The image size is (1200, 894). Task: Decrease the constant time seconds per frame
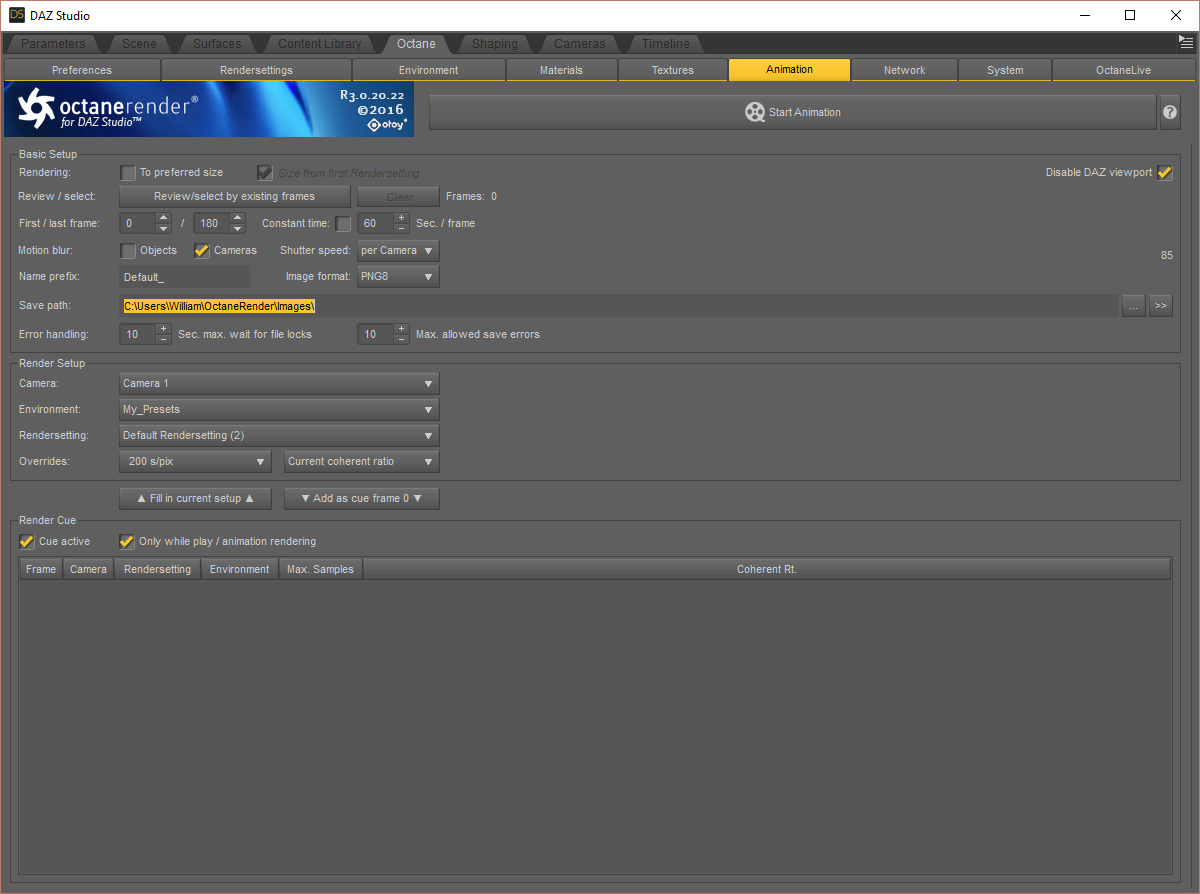click(401, 229)
